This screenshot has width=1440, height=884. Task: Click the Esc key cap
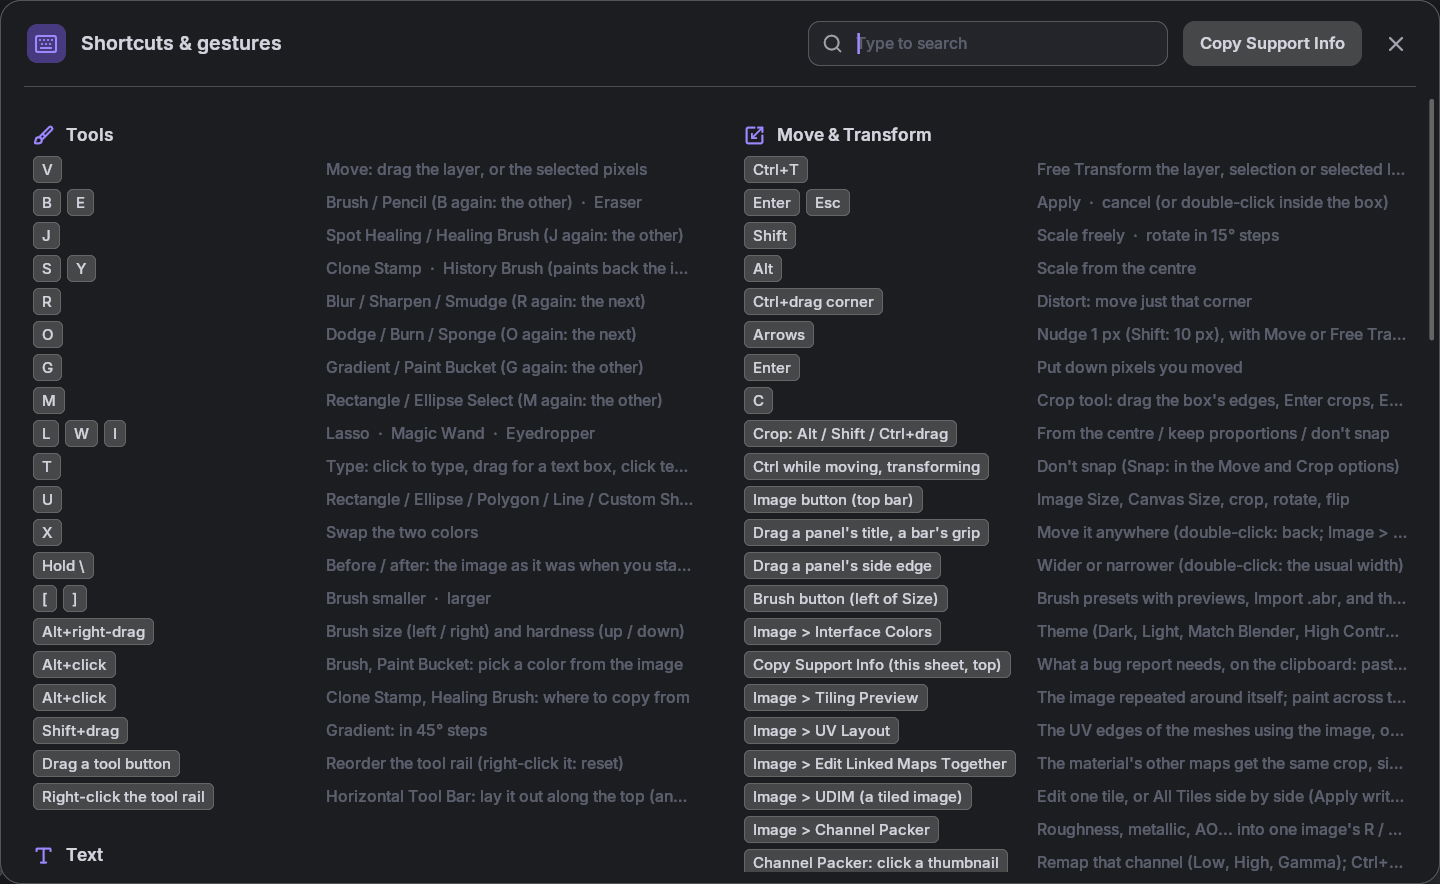coord(828,203)
